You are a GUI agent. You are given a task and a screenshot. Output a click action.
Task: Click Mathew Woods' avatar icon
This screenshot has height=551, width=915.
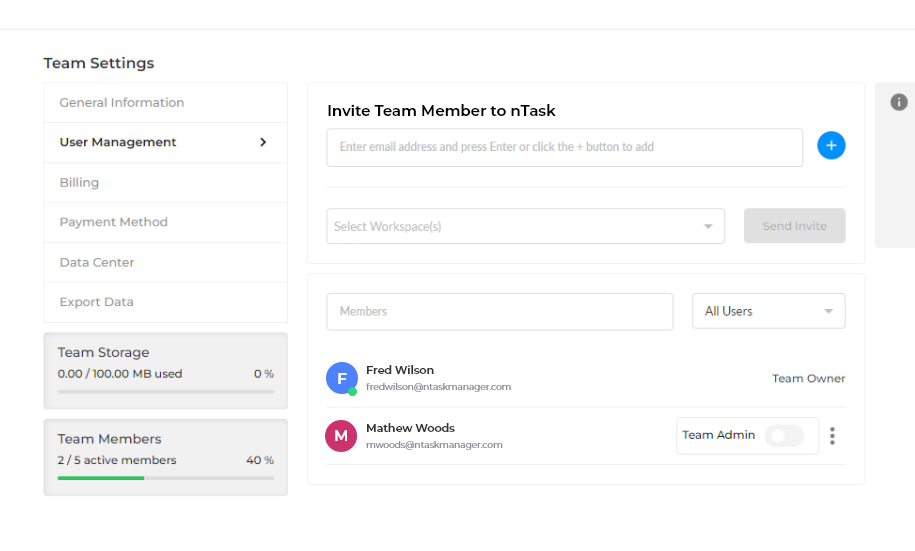341,436
